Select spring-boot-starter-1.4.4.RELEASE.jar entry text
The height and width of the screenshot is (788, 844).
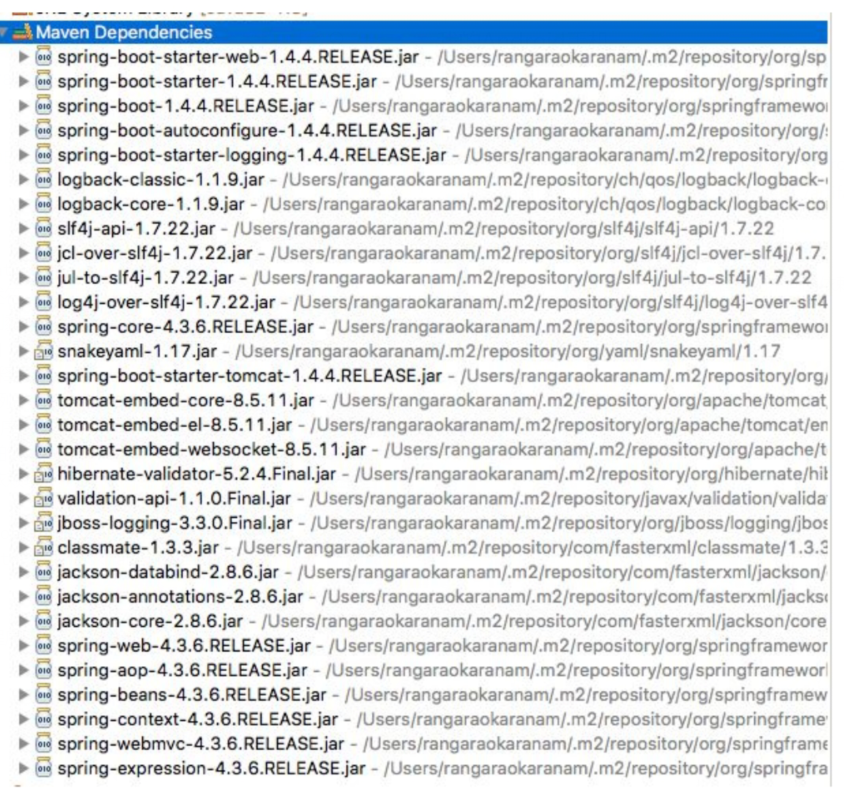[x=217, y=81]
